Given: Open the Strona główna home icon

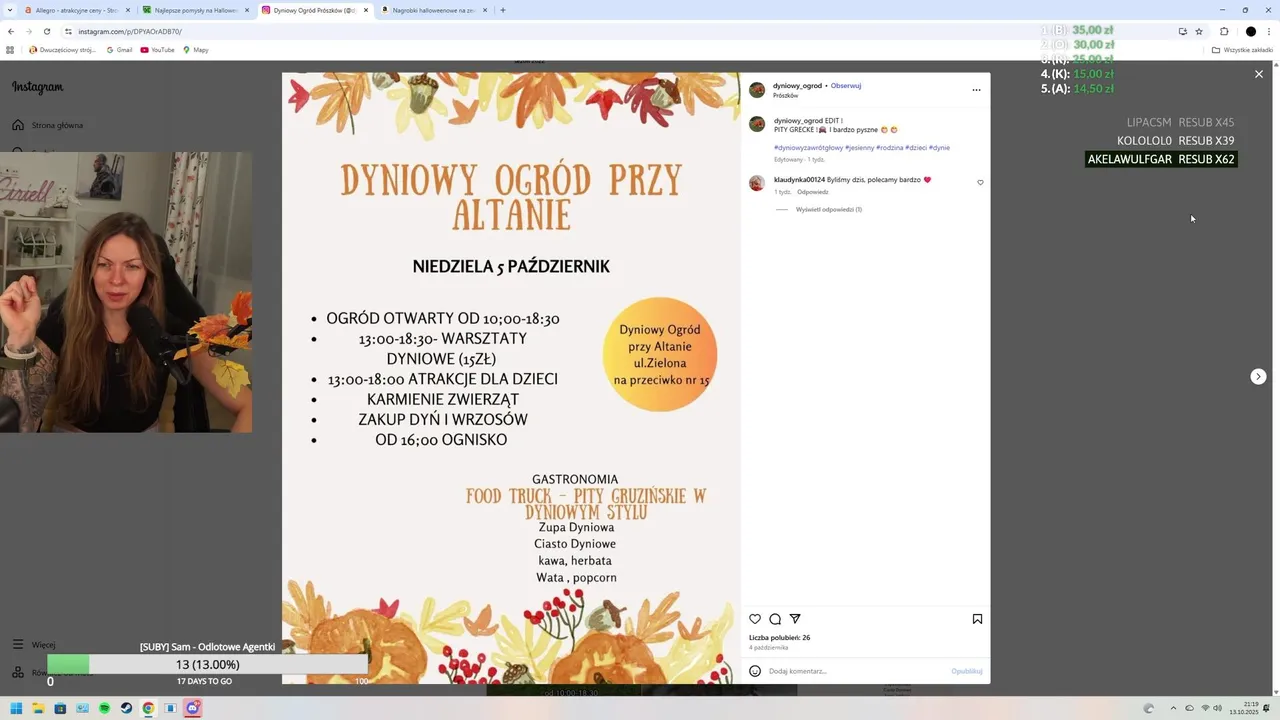Looking at the screenshot, I should pyautogui.click(x=18, y=125).
